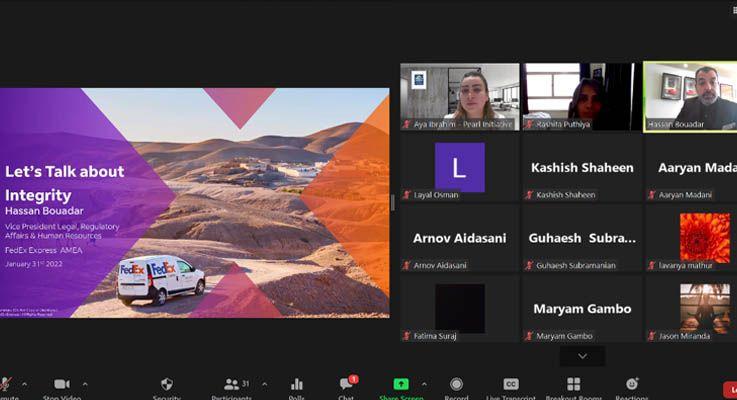The height and width of the screenshot is (400, 737).
Task: Click muted mic icon beside lavanya mathur
Action: [x=652, y=266]
